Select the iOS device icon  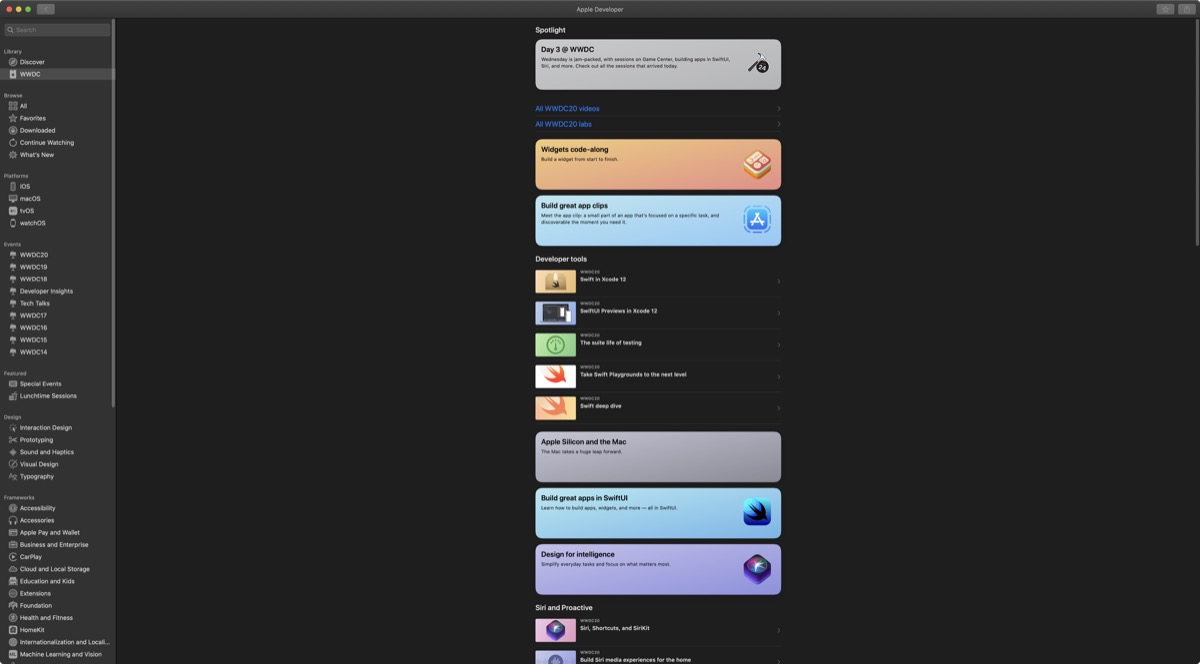point(13,186)
